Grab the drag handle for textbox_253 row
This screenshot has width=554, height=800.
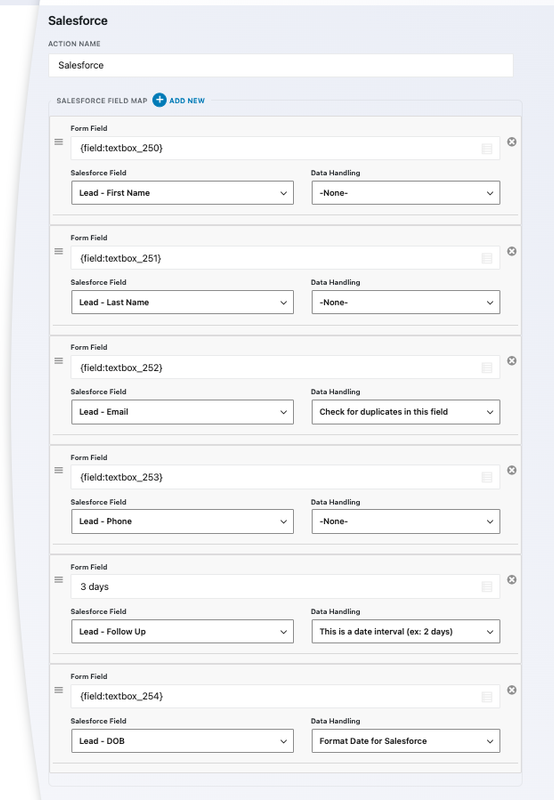[x=59, y=470]
